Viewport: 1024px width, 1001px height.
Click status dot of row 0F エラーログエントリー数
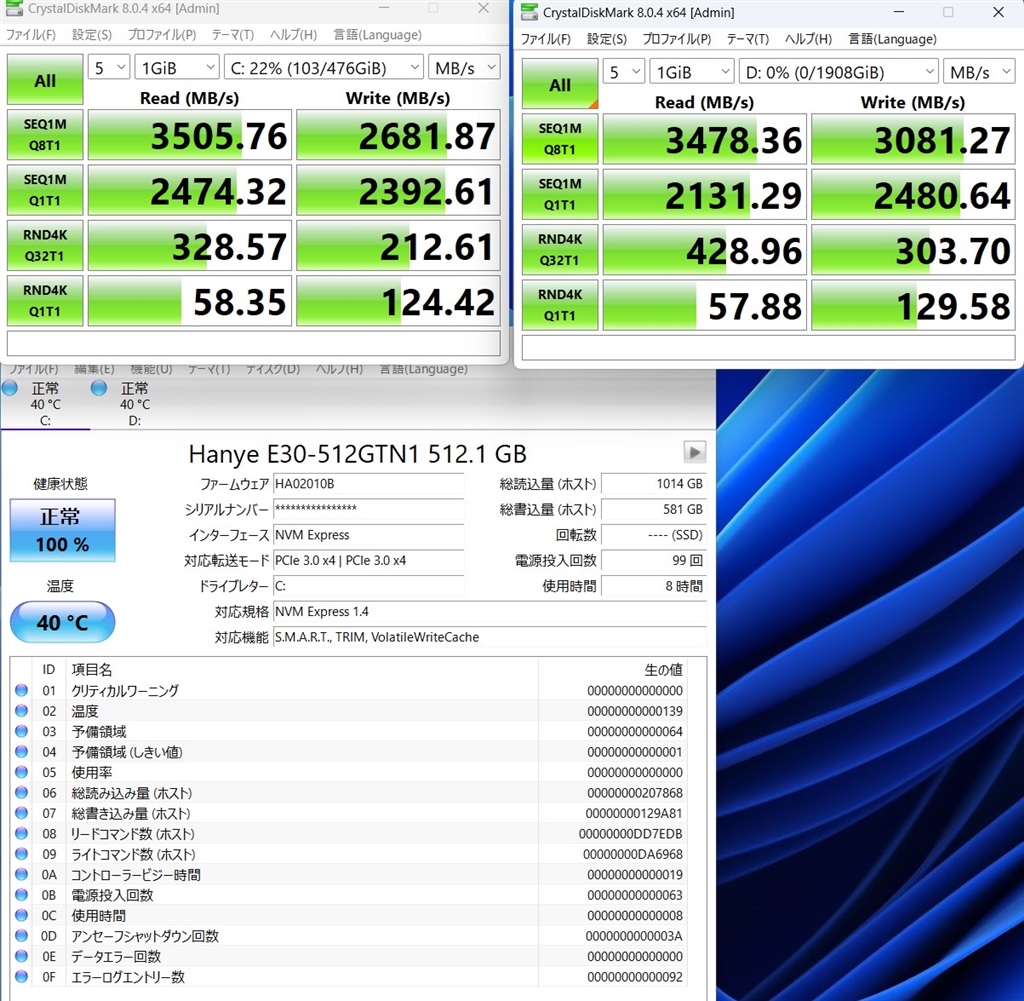pyautogui.click(x=22, y=976)
